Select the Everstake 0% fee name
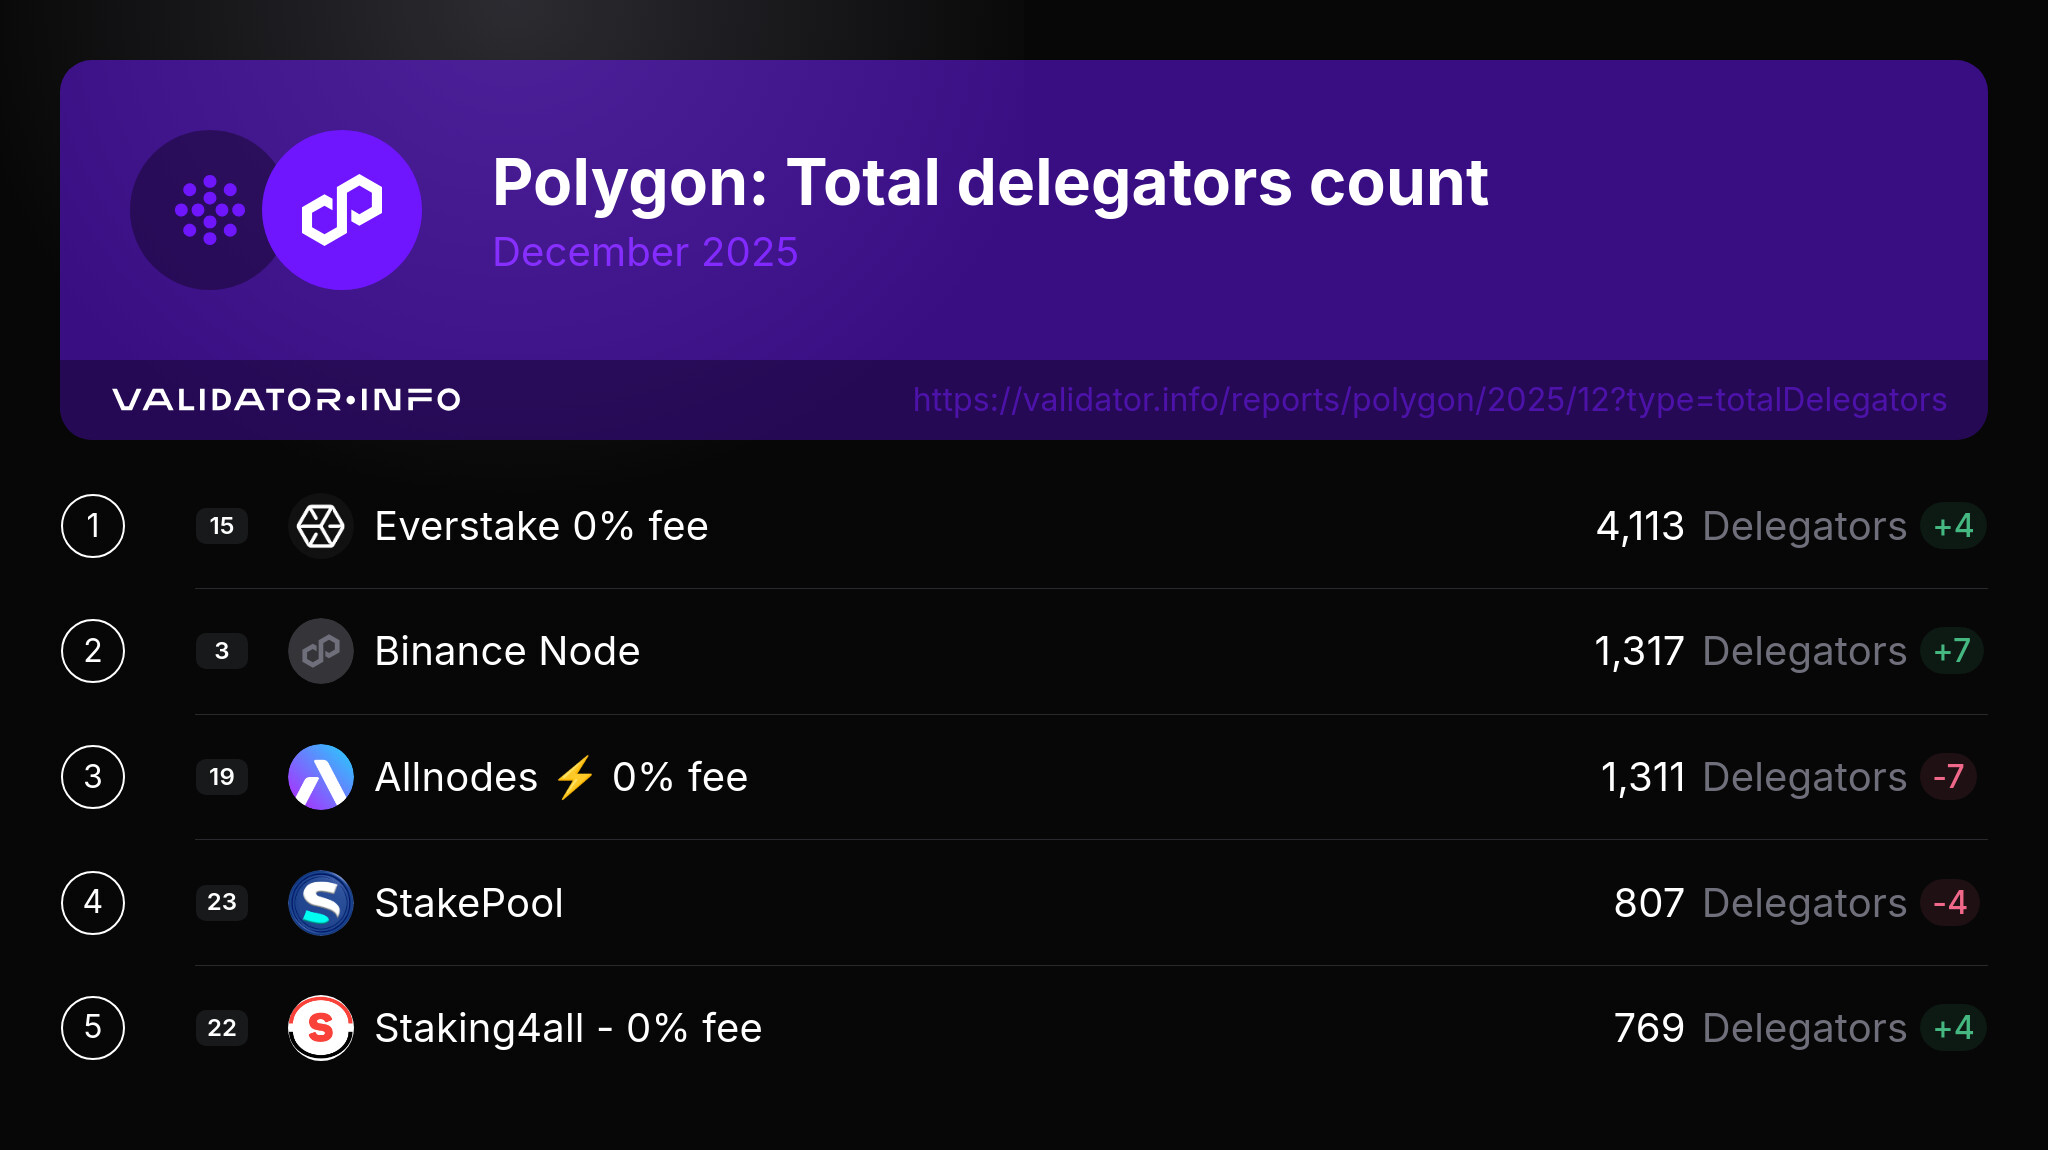This screenshot has width=2048, height=1150. pos(541,526)
